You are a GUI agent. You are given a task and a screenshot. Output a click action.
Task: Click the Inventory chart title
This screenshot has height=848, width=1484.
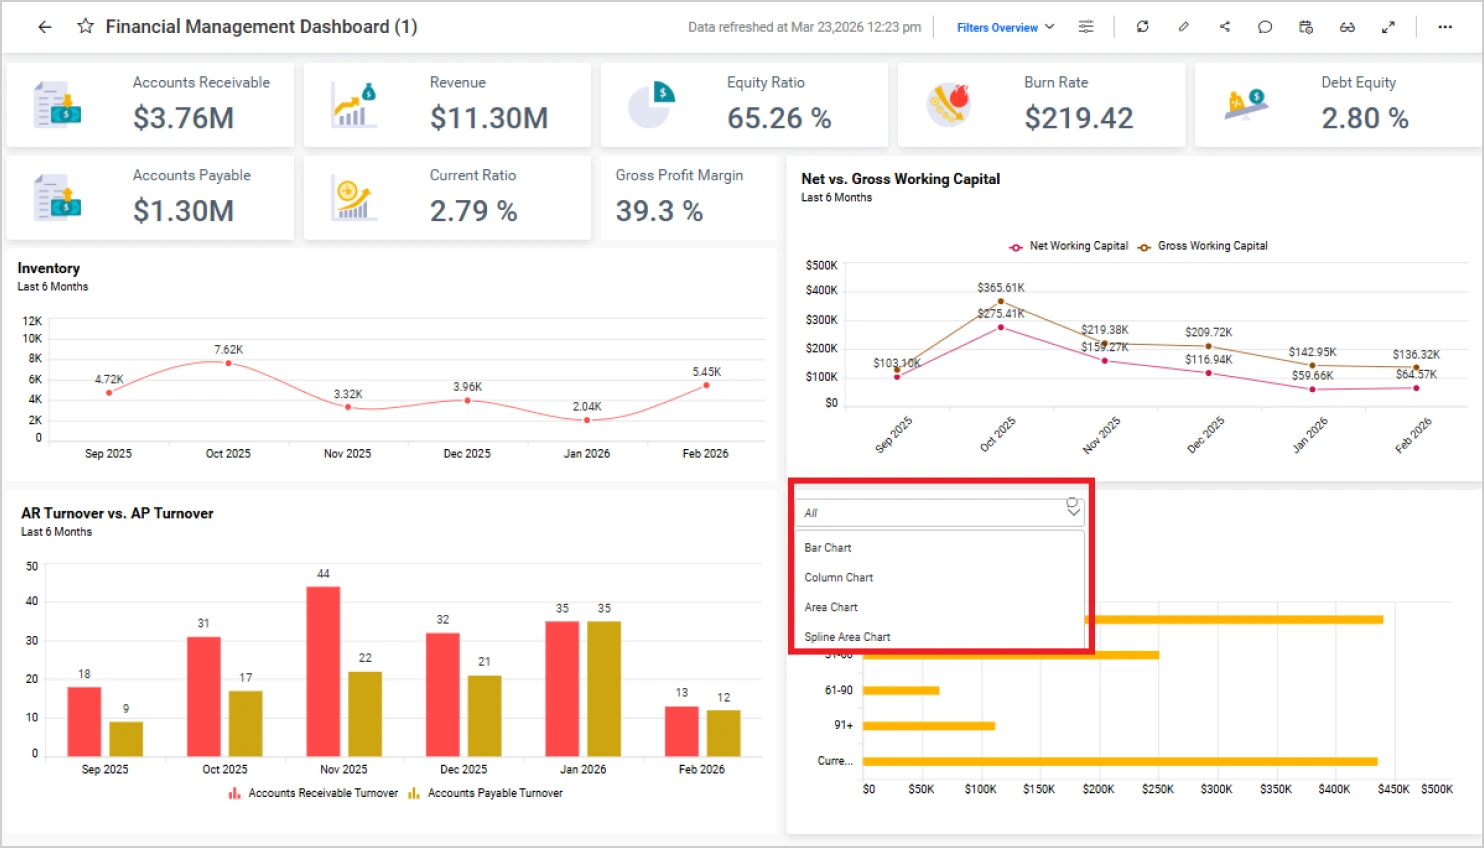[x=48, y=268]
